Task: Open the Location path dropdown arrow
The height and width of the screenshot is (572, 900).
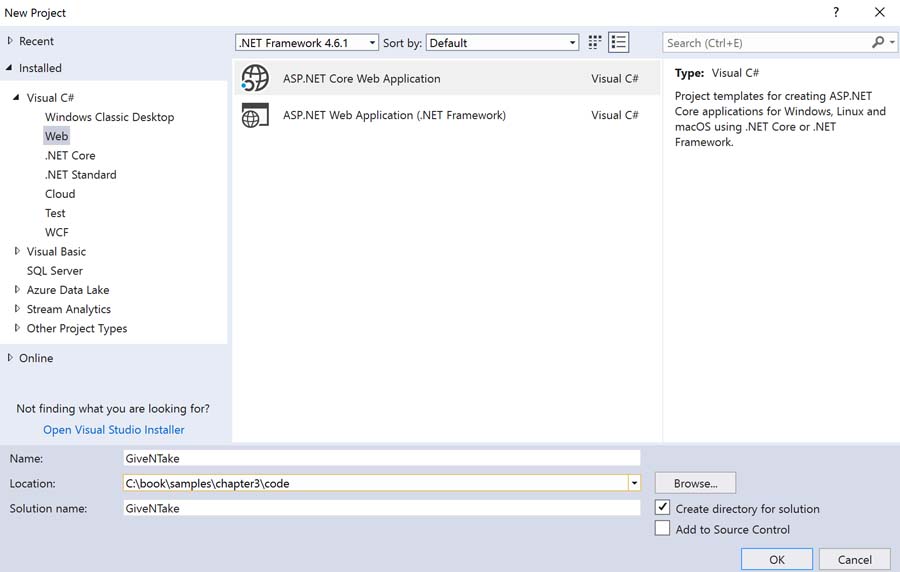Action: click(x=634, y=483)
